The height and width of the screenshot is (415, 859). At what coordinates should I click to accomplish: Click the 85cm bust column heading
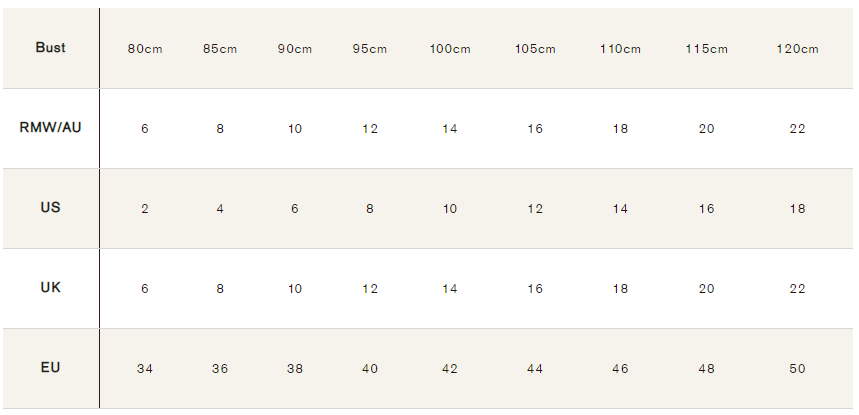[x=220, y=49]
